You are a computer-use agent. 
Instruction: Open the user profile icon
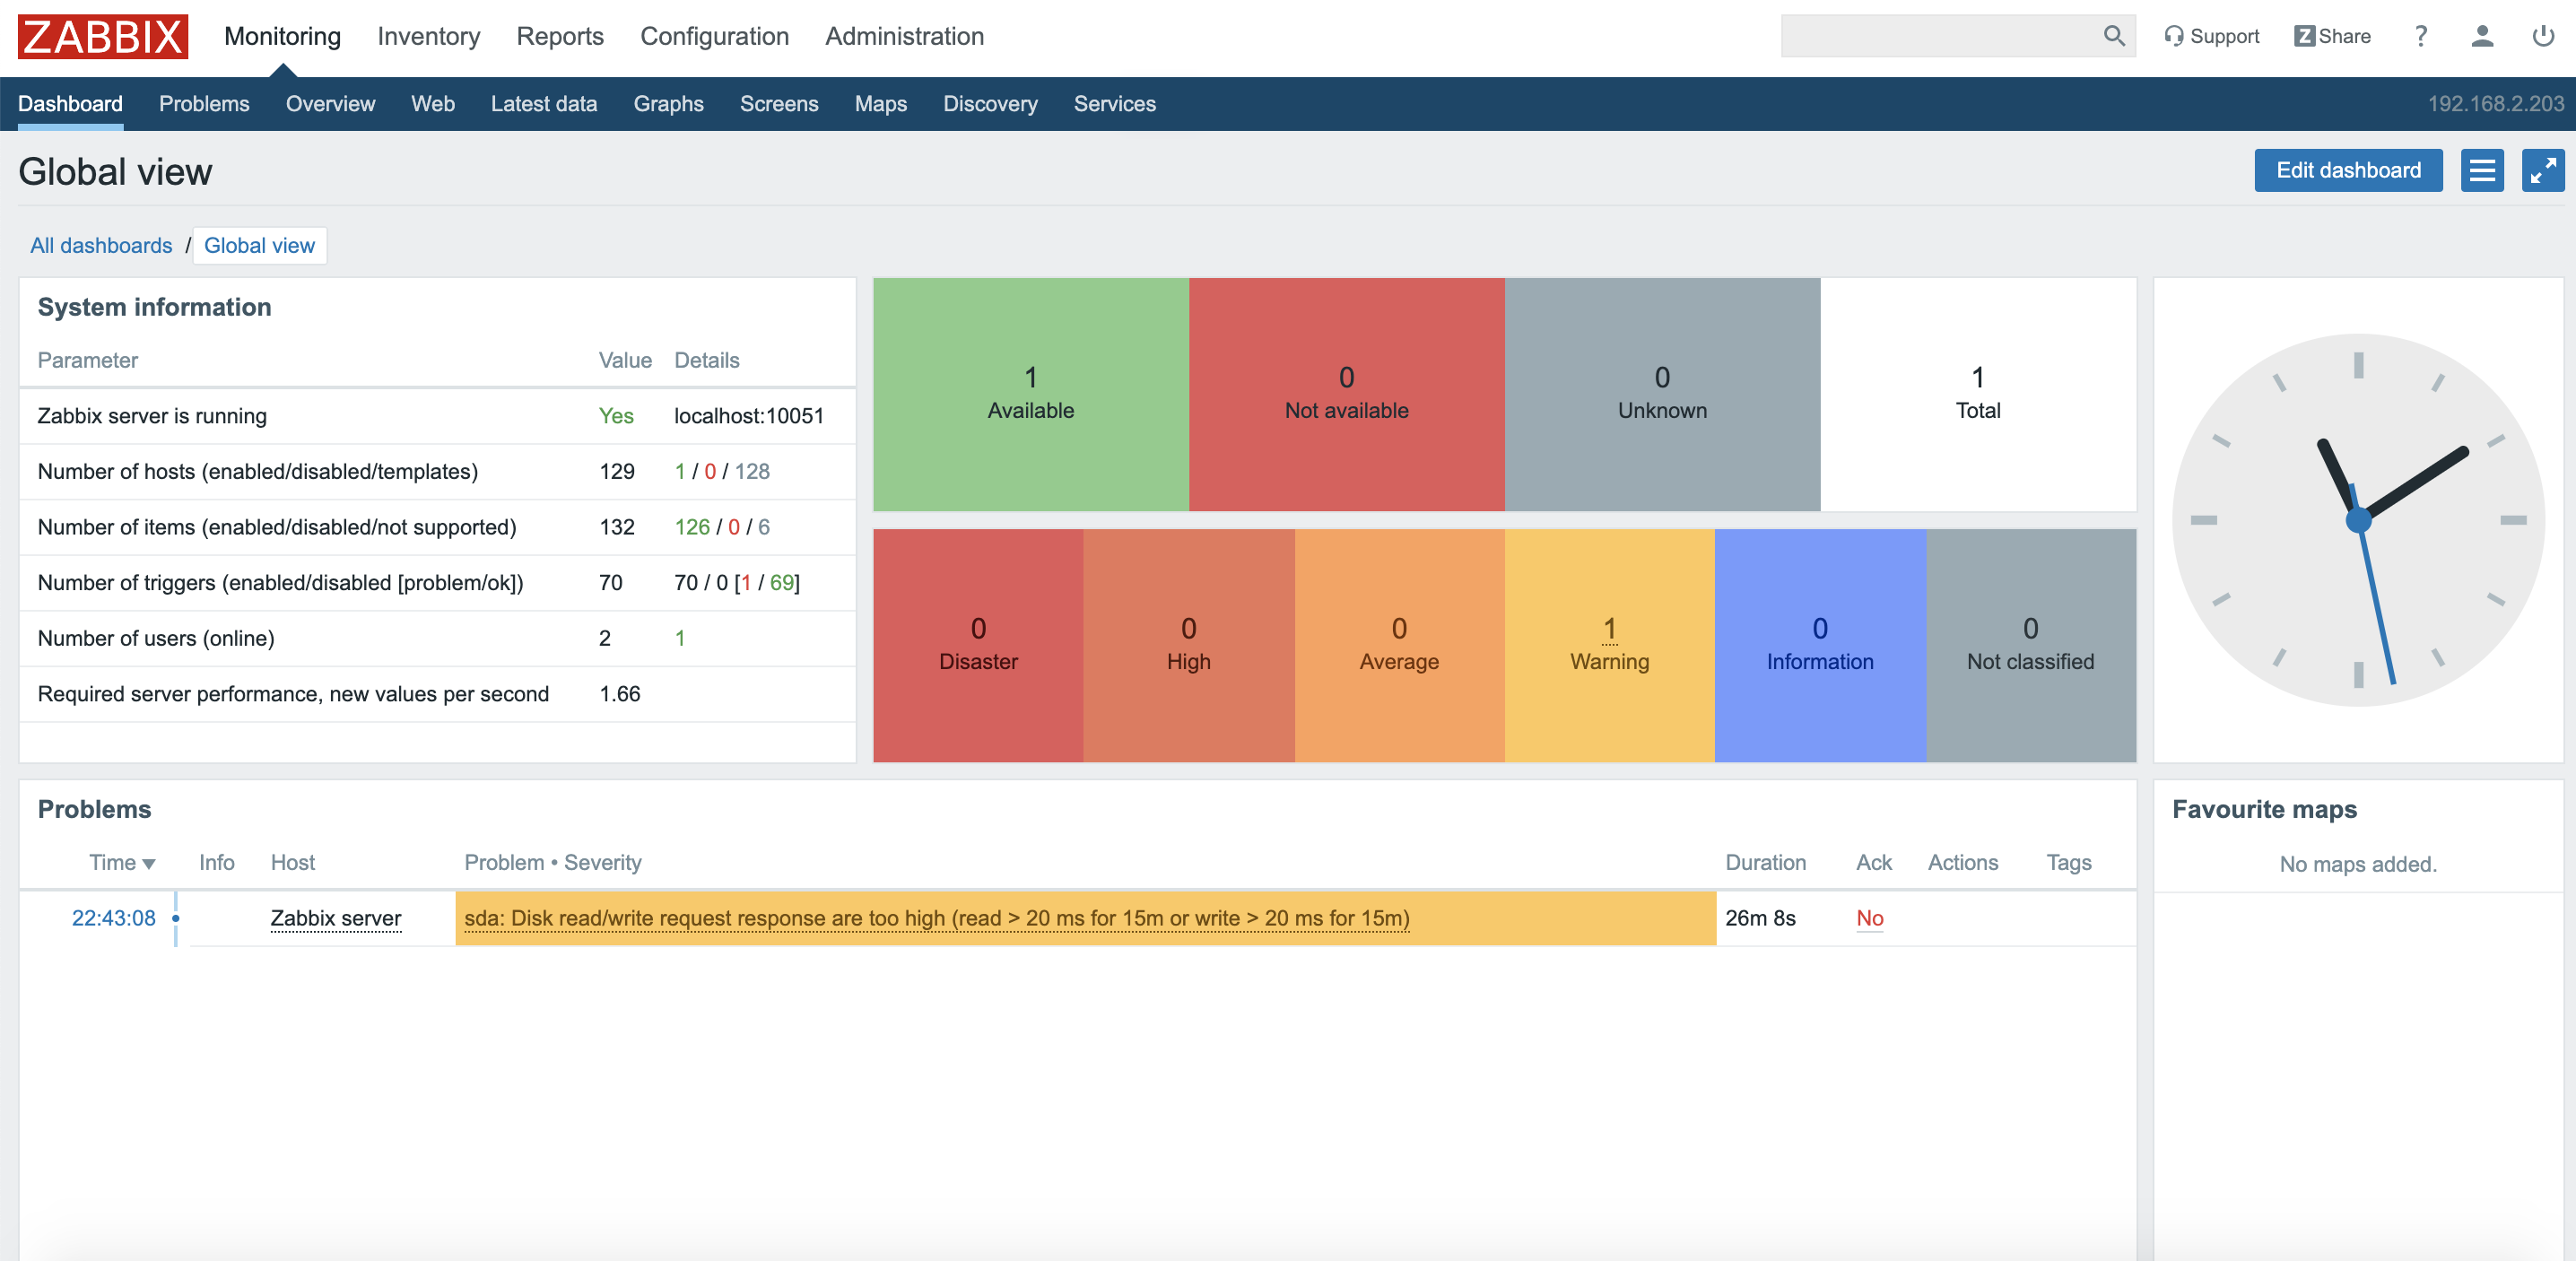coord(2481,36)
